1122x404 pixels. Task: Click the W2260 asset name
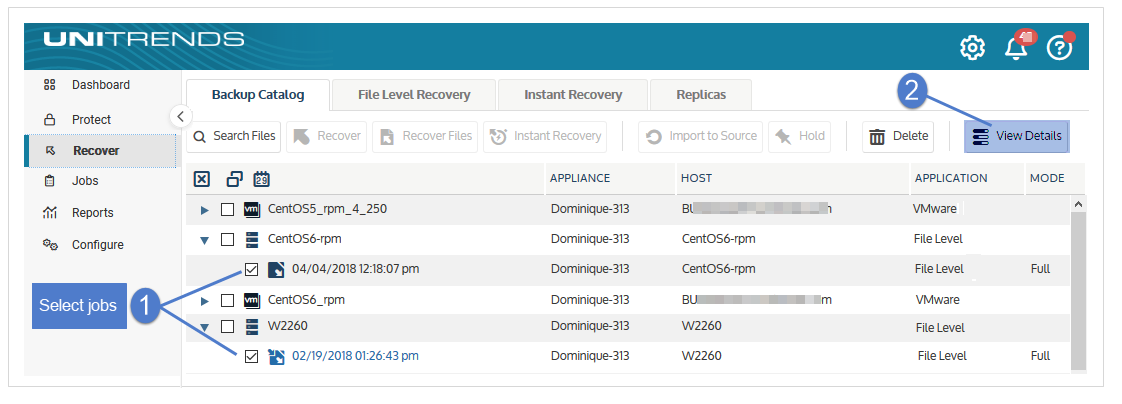288,327
